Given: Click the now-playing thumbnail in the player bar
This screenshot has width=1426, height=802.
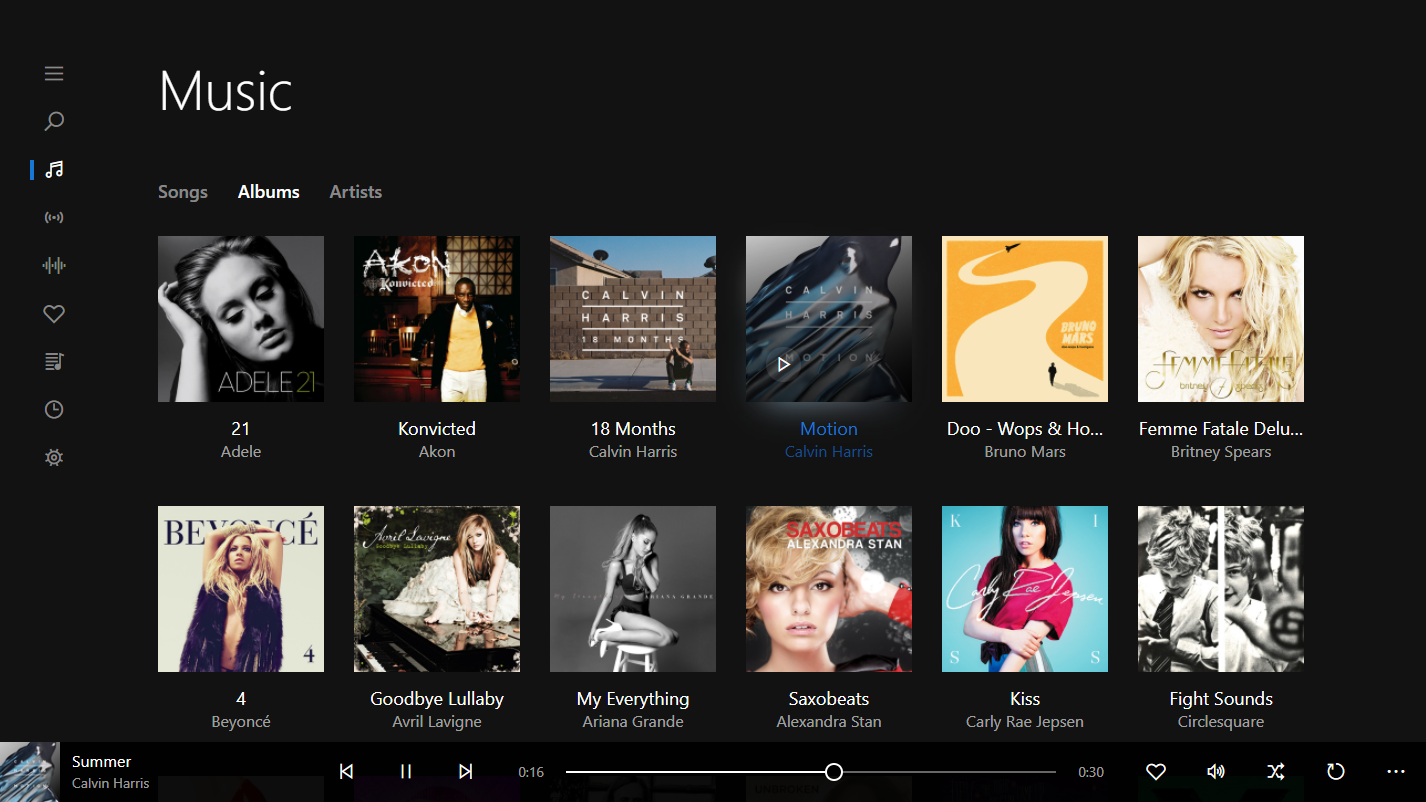Looking at the screenshot, I should pyautogui.click(x=30, y=772).
